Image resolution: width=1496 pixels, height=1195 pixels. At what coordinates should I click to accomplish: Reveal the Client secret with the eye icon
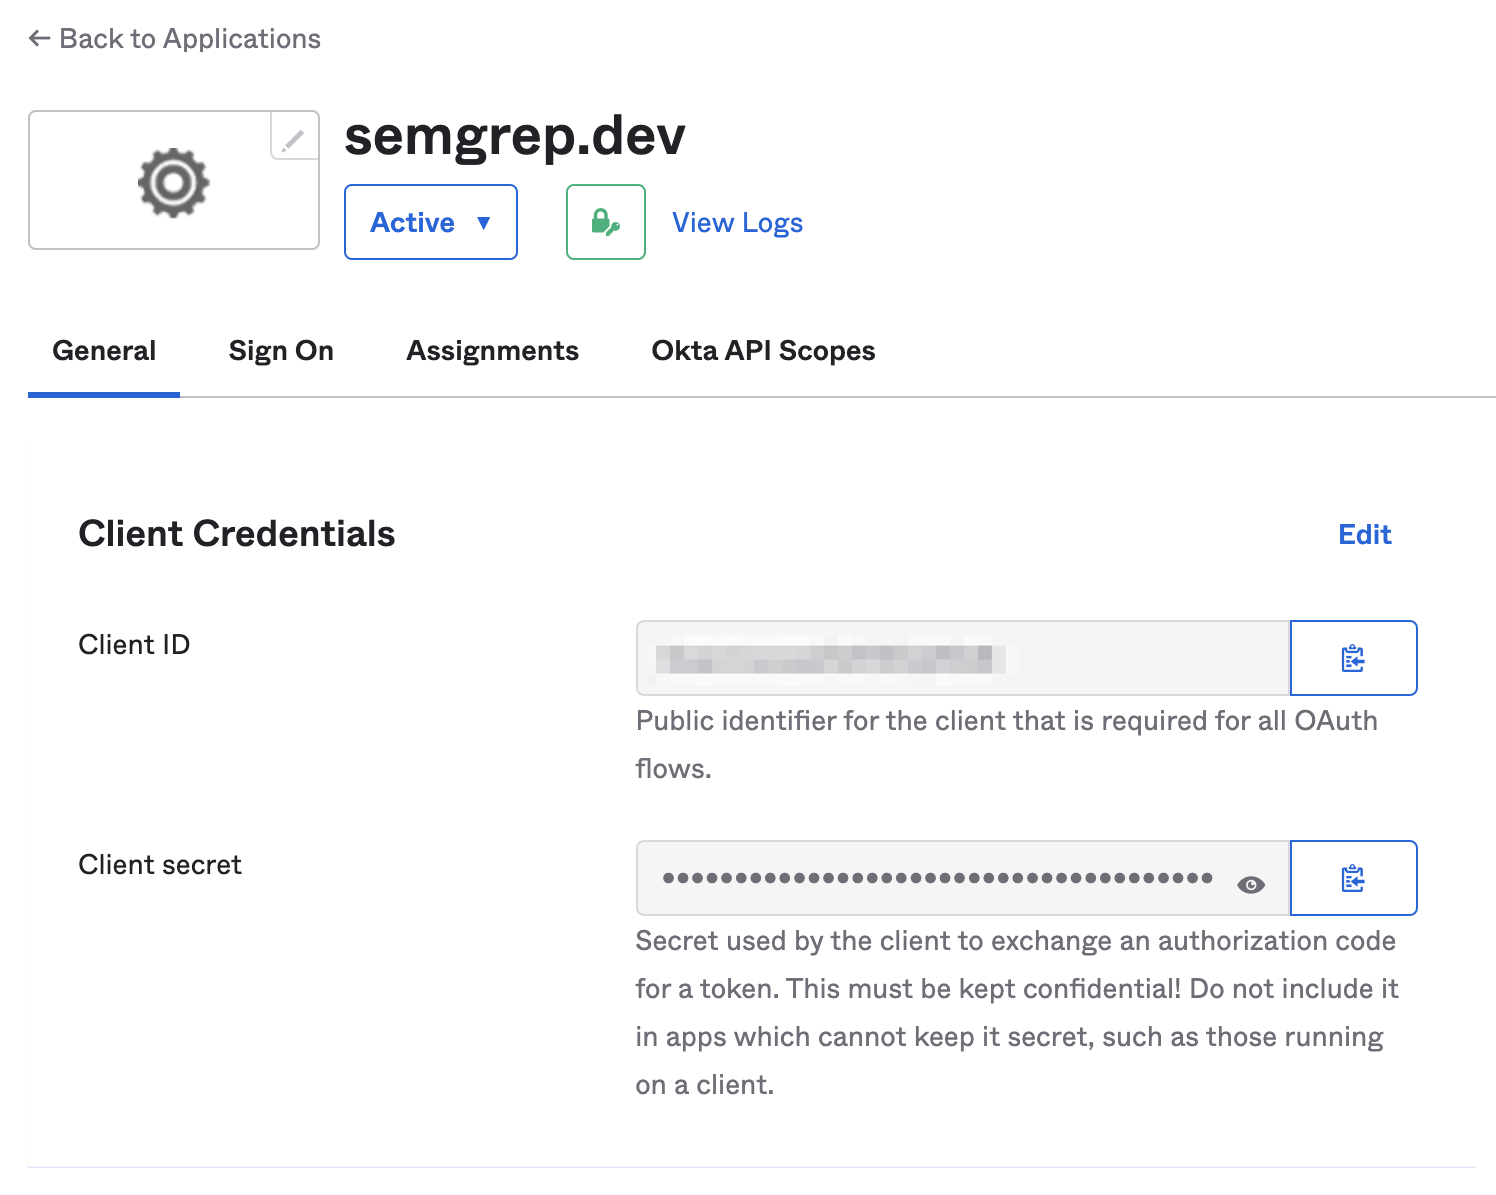1250,884
